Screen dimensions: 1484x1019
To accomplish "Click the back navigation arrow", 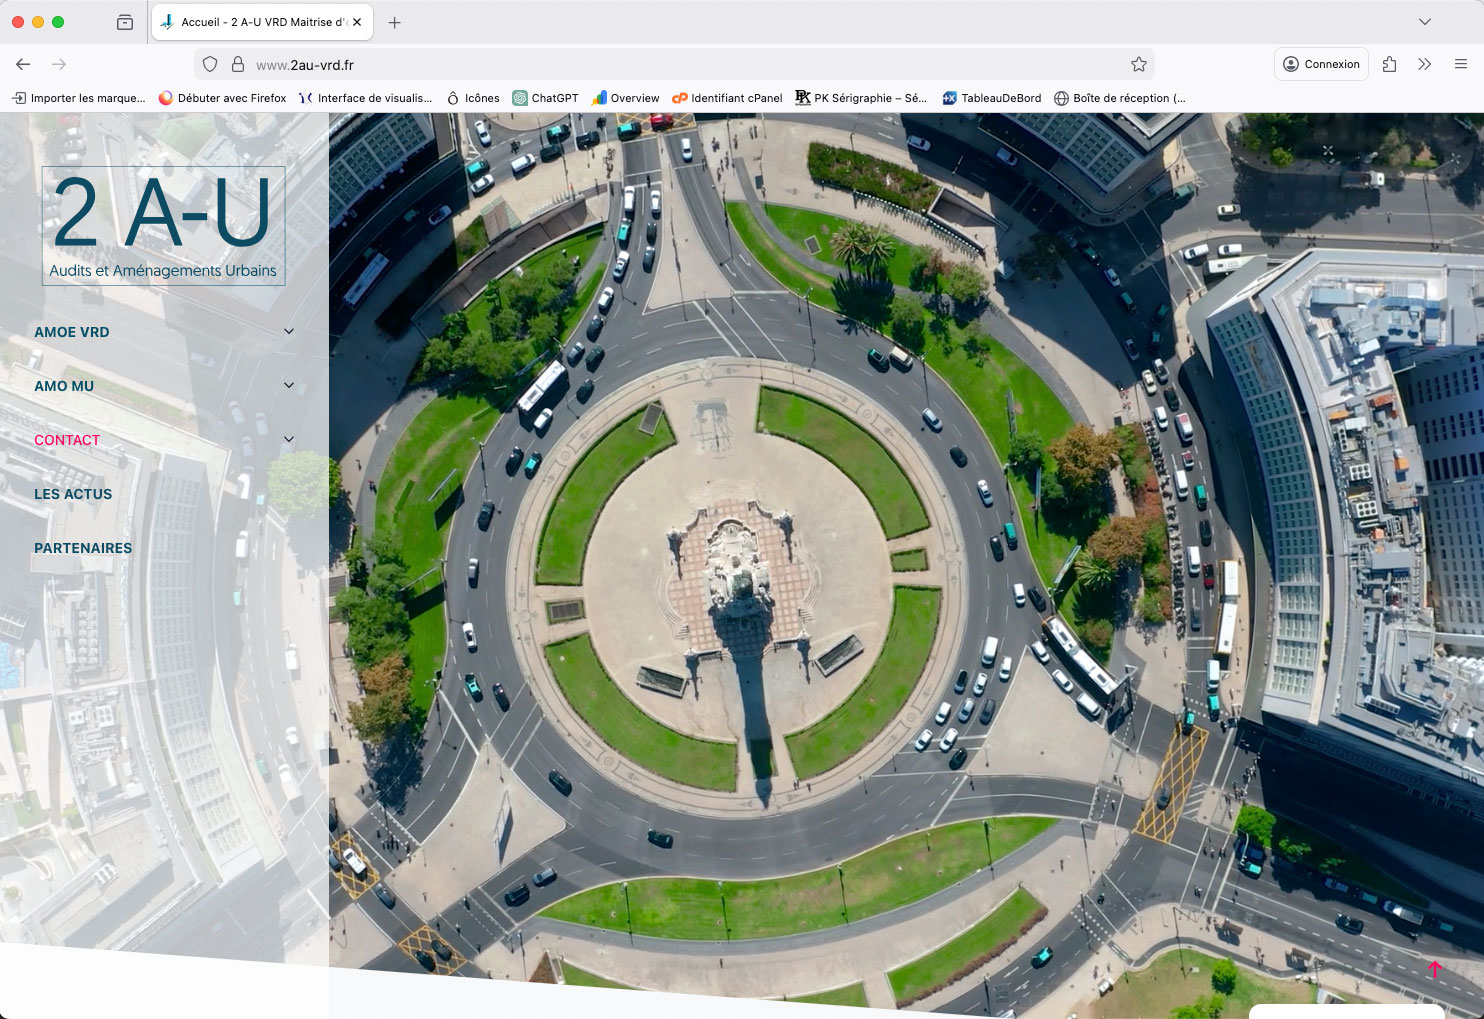I will 23,64.
